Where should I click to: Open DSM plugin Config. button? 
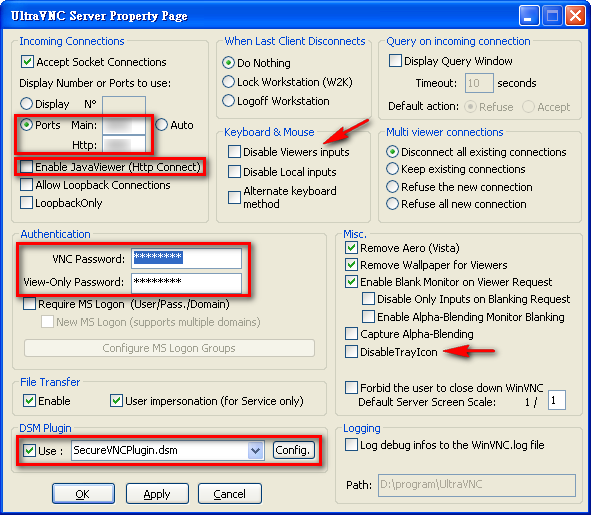(293, 450)
